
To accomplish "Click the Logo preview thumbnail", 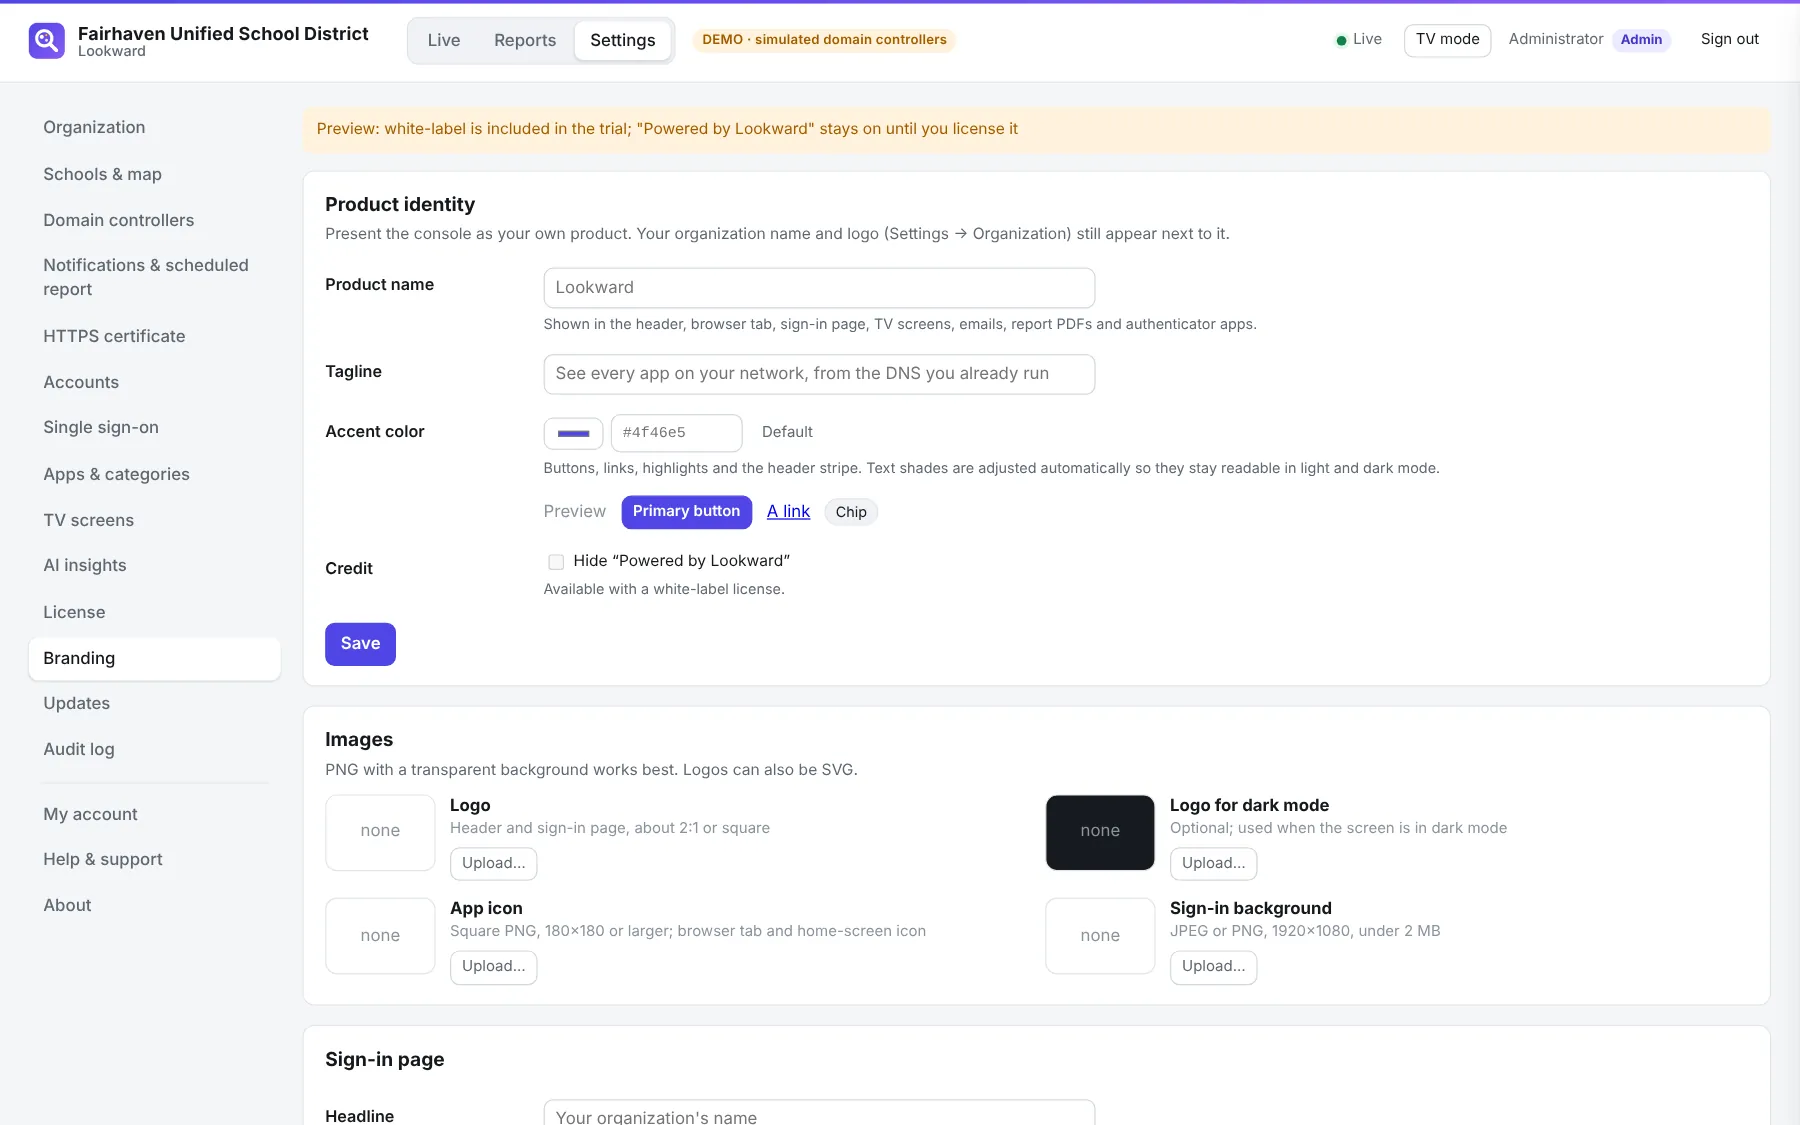I will 380,832.
